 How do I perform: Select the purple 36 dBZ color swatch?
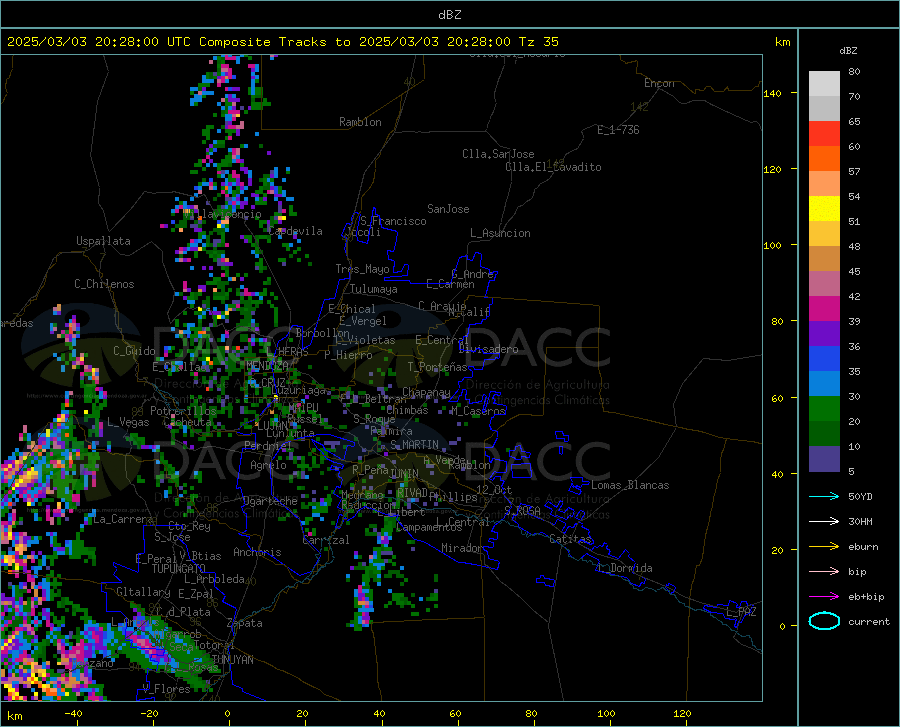coord(824,334)
